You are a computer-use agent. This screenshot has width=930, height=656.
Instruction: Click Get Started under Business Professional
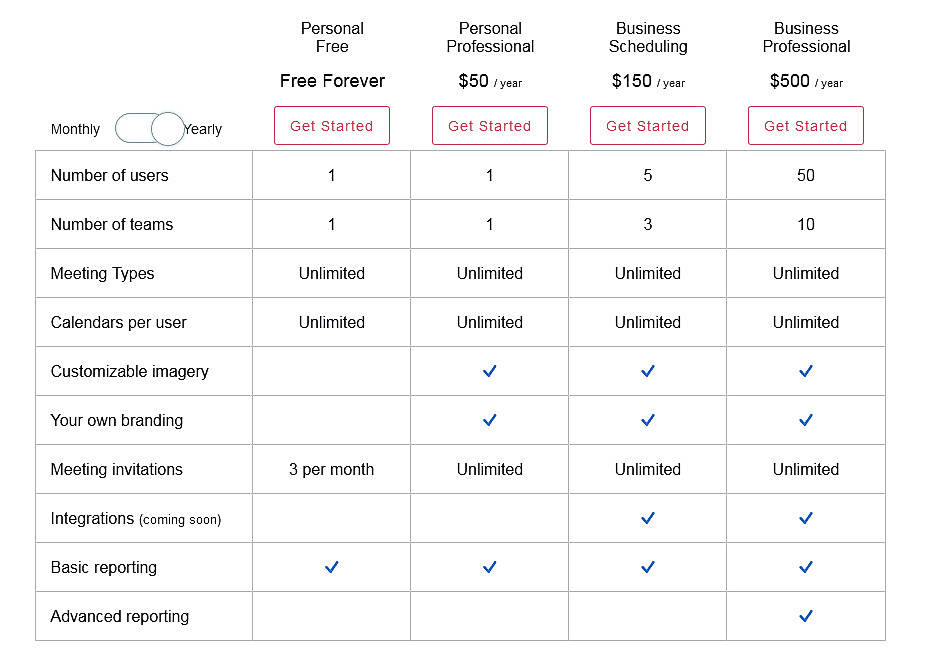(x=805, y=125)
